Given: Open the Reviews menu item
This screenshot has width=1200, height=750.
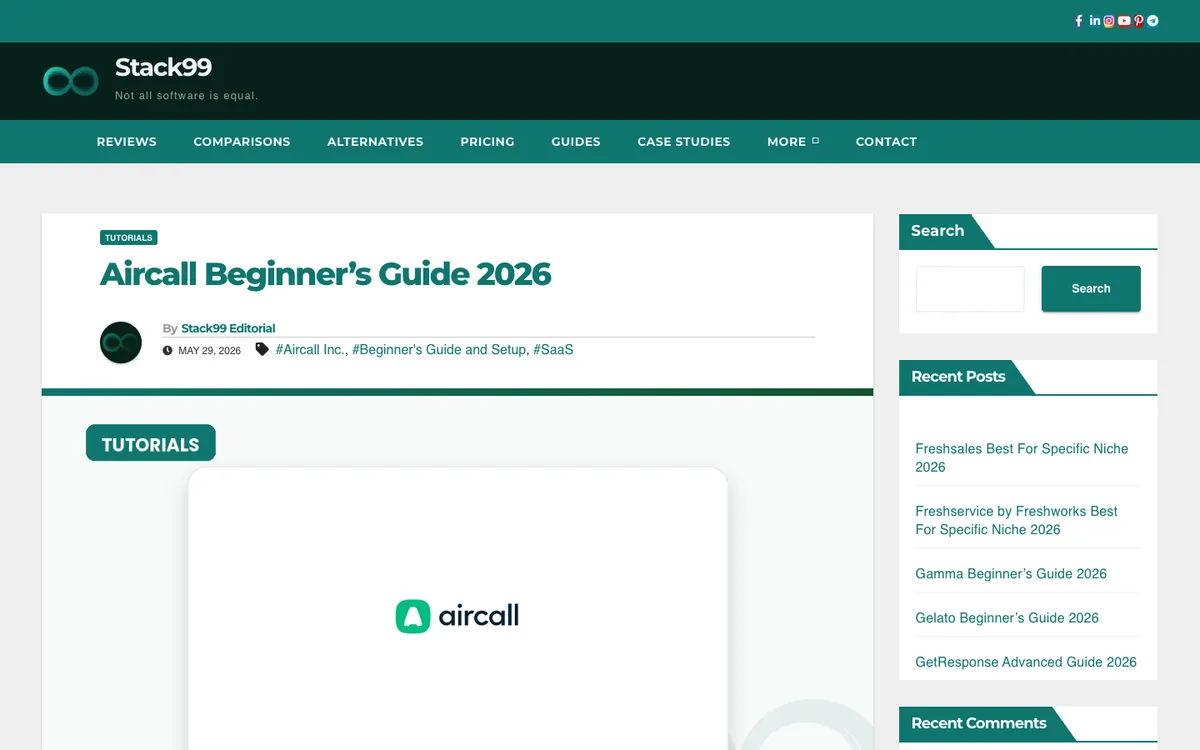Looking at the screenshot, I should click(127, 142).
